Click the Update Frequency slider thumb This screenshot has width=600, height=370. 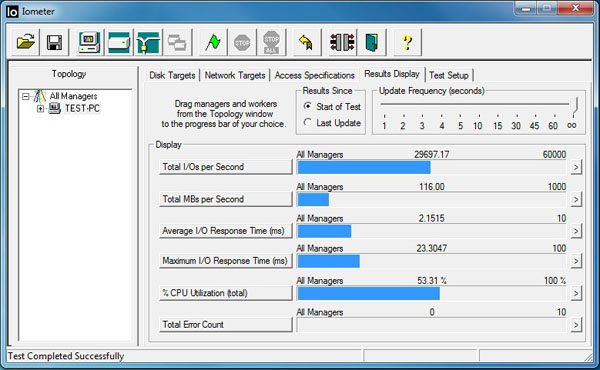click(x=574, y=106)
